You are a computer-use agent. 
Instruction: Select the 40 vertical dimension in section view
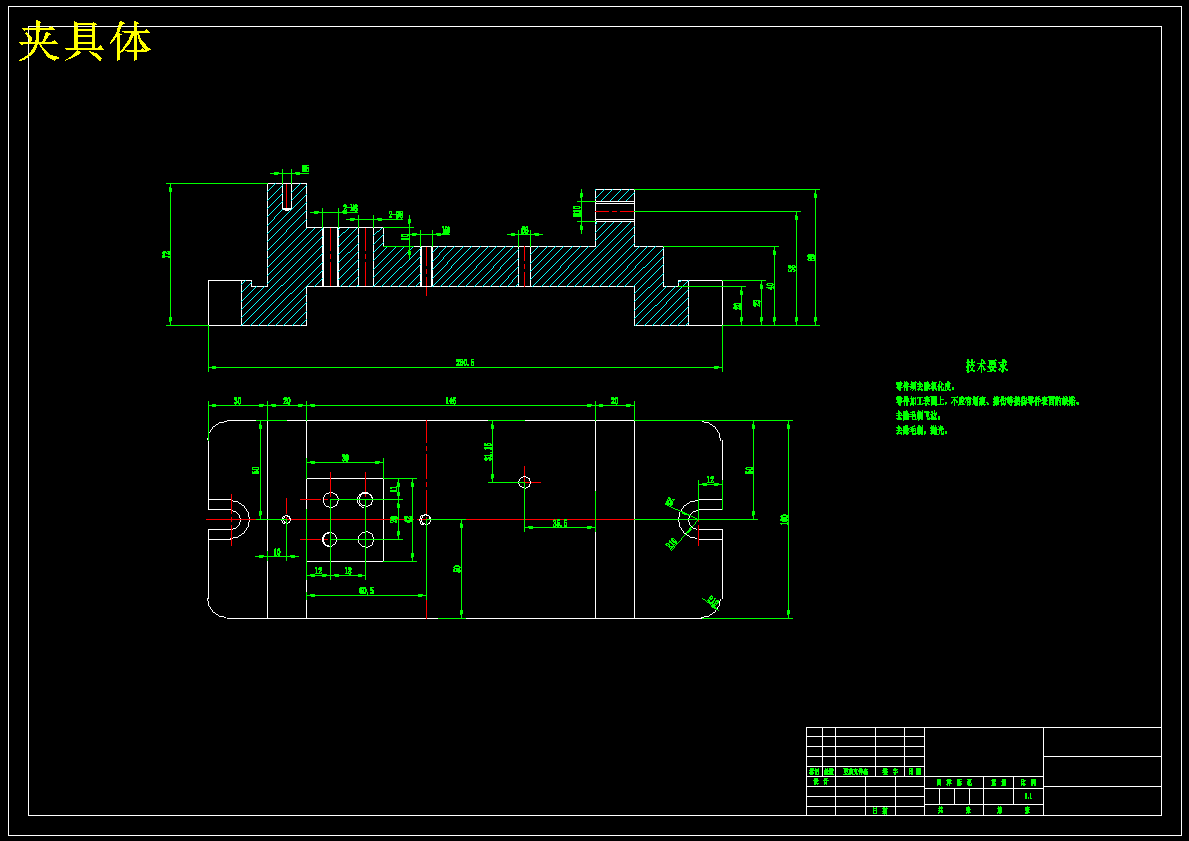click(x=770, y=287)
